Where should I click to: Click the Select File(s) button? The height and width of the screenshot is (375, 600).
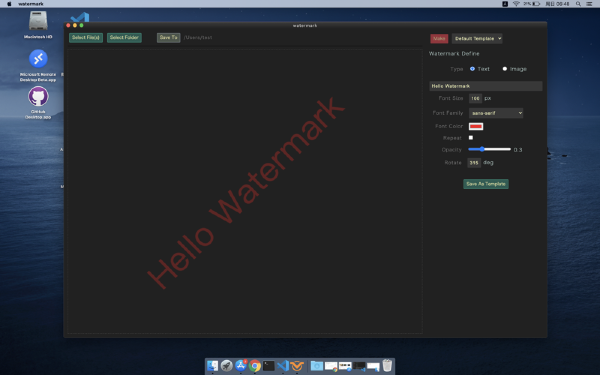[86, 38]
